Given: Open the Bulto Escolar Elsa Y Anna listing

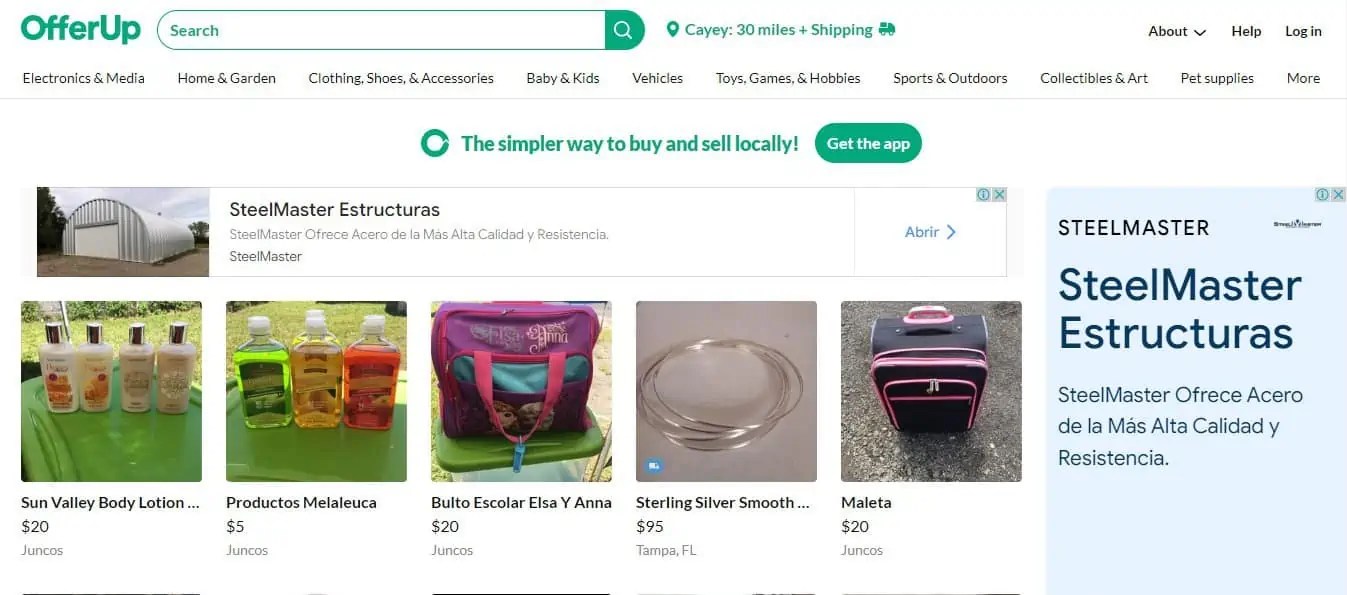Looking at the screenshot, I should pos(521,391).
